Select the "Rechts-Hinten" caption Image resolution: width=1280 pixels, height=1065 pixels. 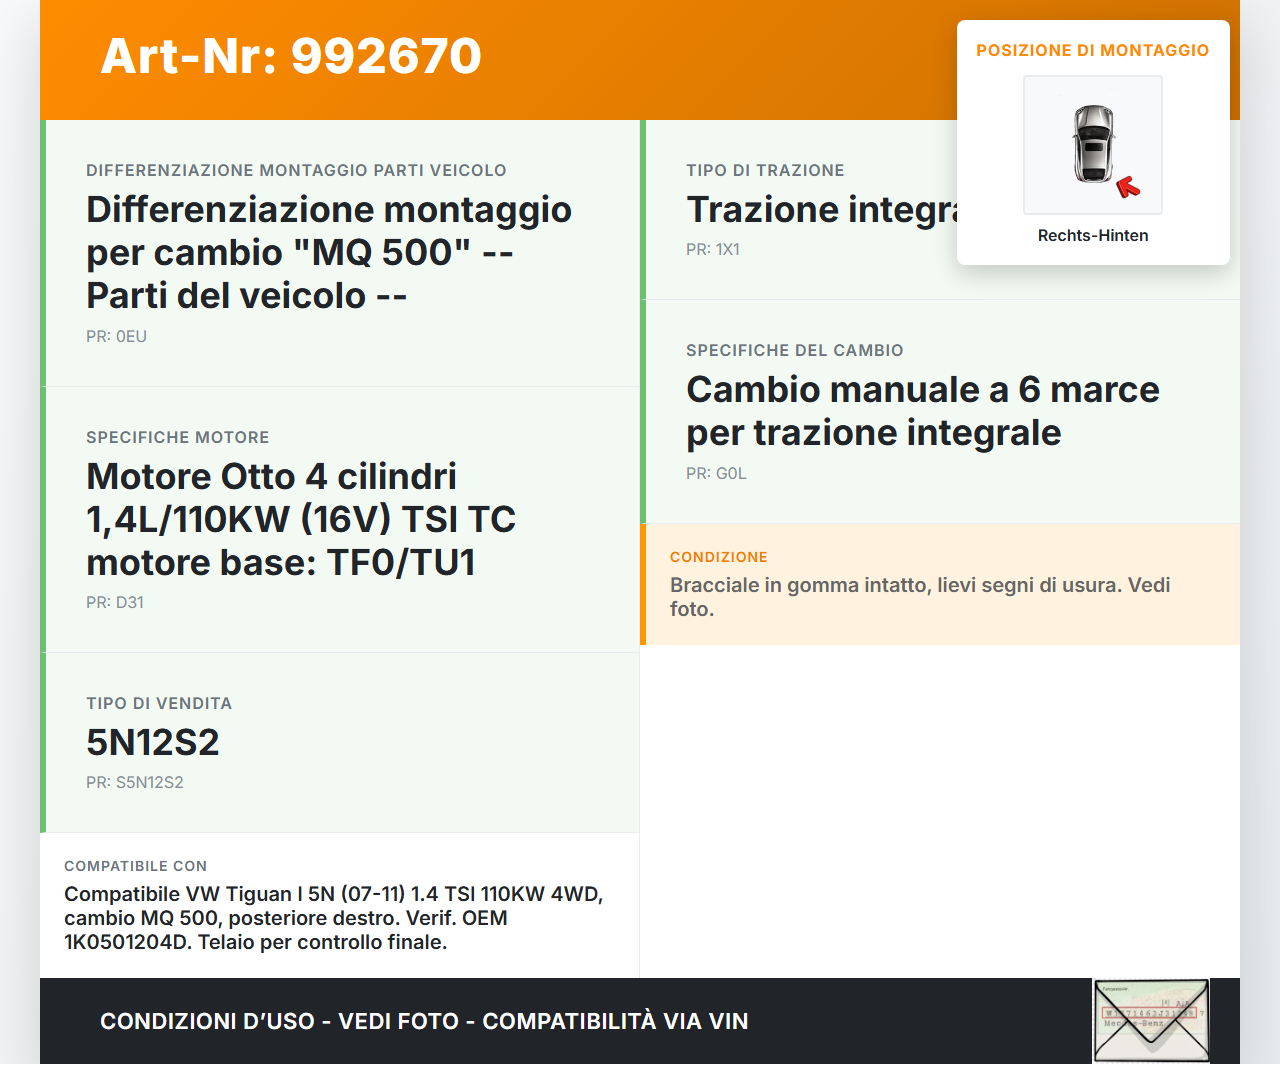pyautogui.click(x=1093, y=235)
